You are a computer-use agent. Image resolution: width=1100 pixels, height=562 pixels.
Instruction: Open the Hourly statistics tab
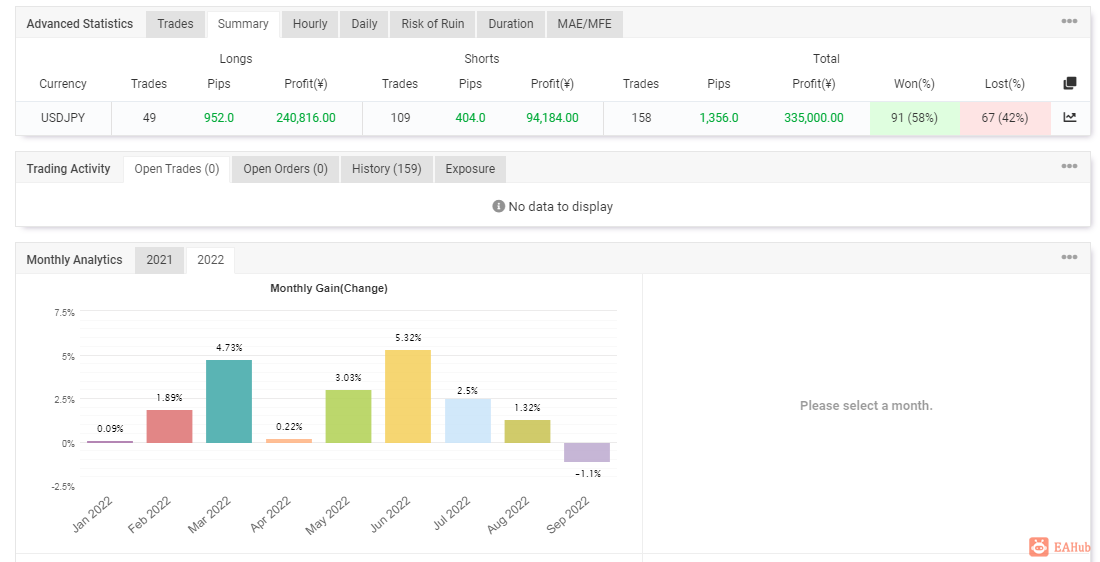[310, 24]
